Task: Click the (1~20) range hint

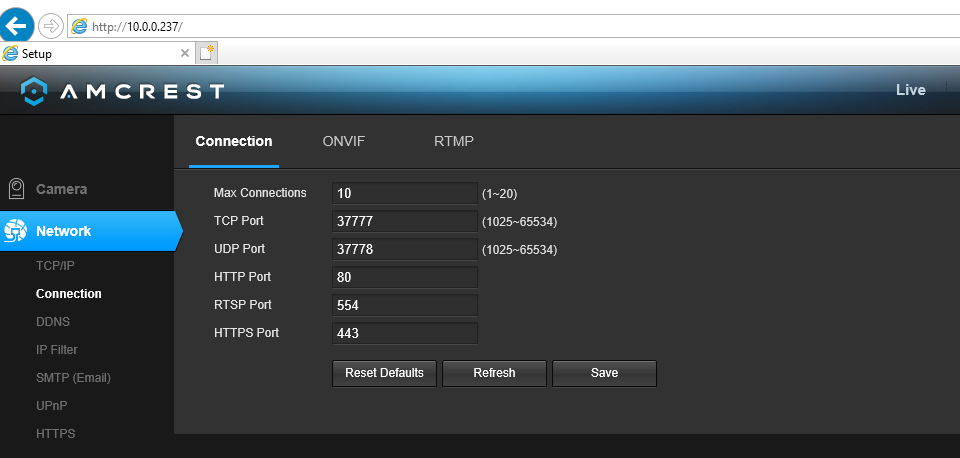Action: pos(500,194)
